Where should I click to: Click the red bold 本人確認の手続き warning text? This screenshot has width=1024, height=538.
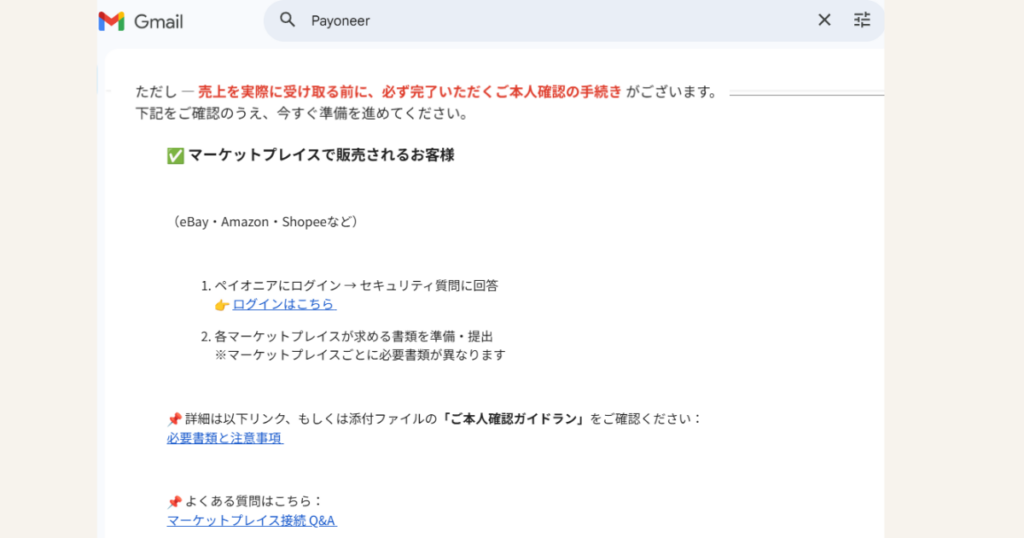click(410, 92)
